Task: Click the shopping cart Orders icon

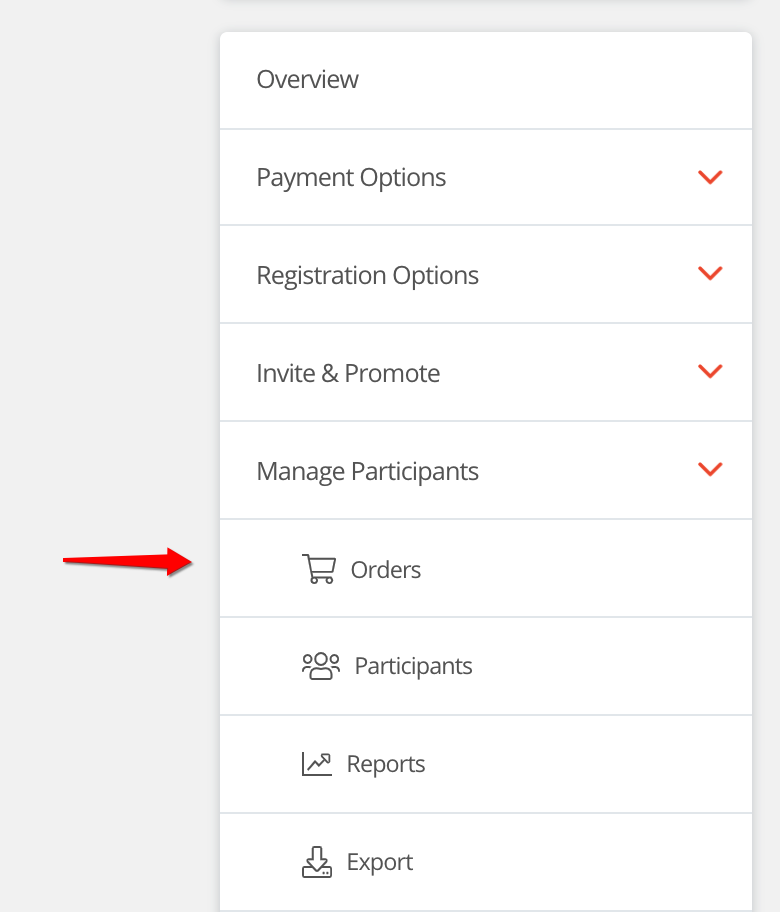Action: (x=318, y=569)
